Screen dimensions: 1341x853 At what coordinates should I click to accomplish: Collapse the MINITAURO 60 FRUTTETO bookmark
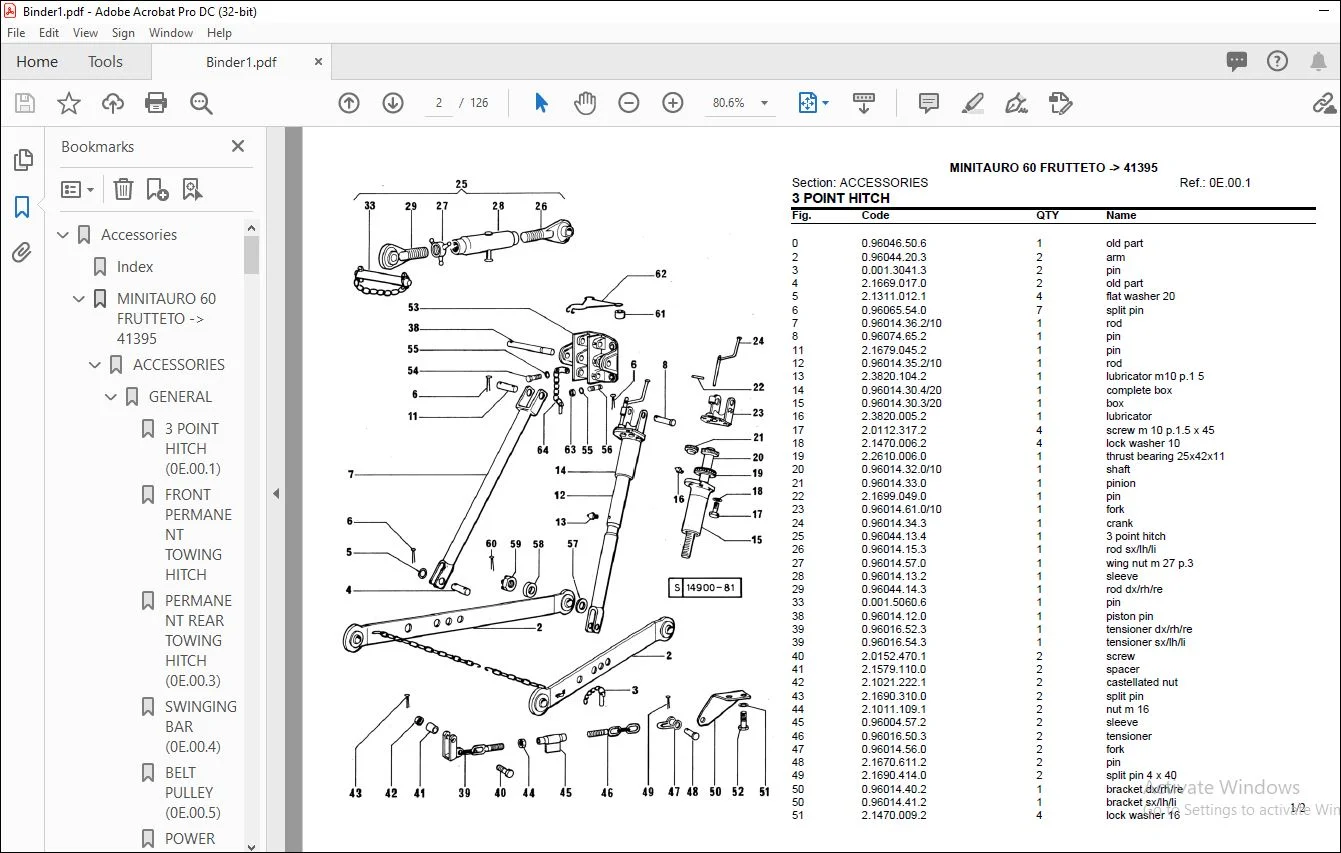80,299
